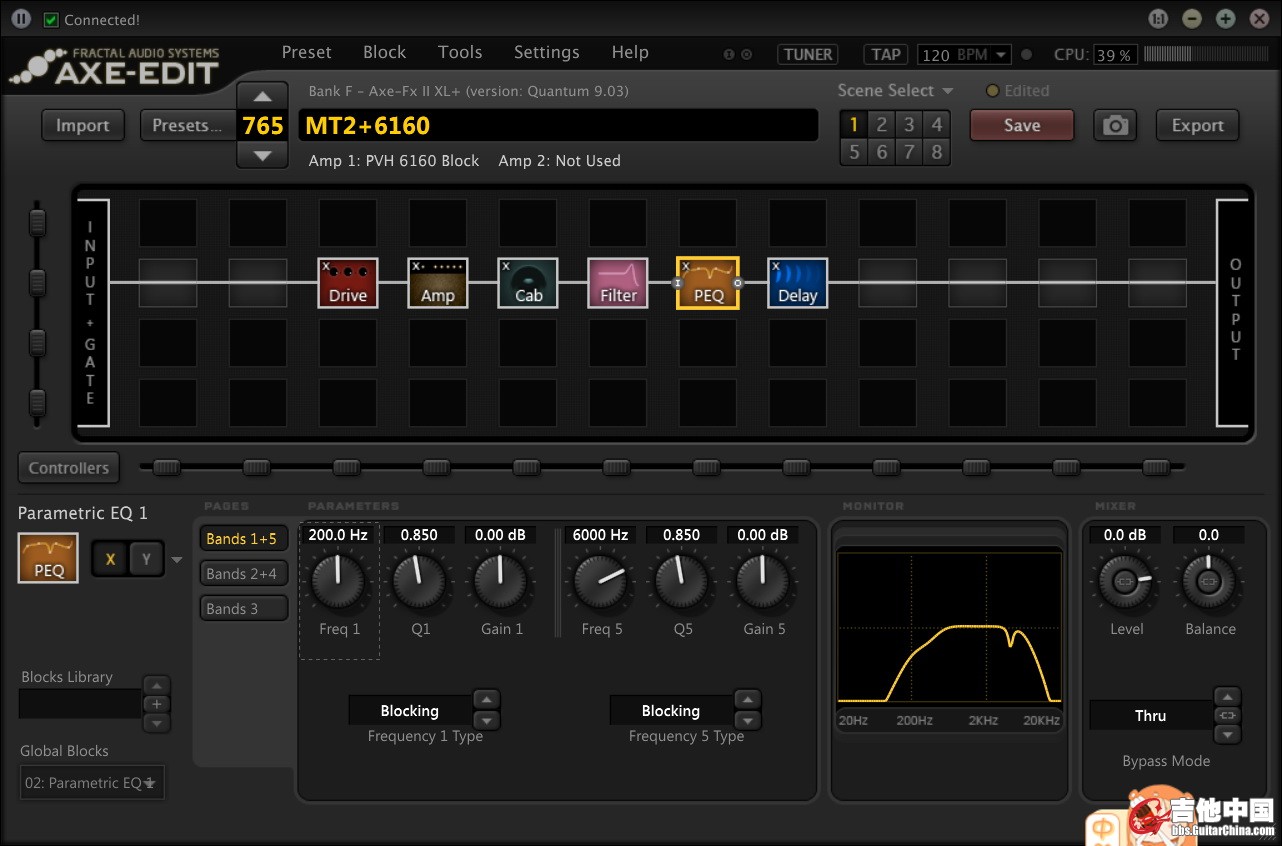This screenshot has height=846, width=1282.
Task: Step Frequency 1 Type down
Action: (486, 720)
